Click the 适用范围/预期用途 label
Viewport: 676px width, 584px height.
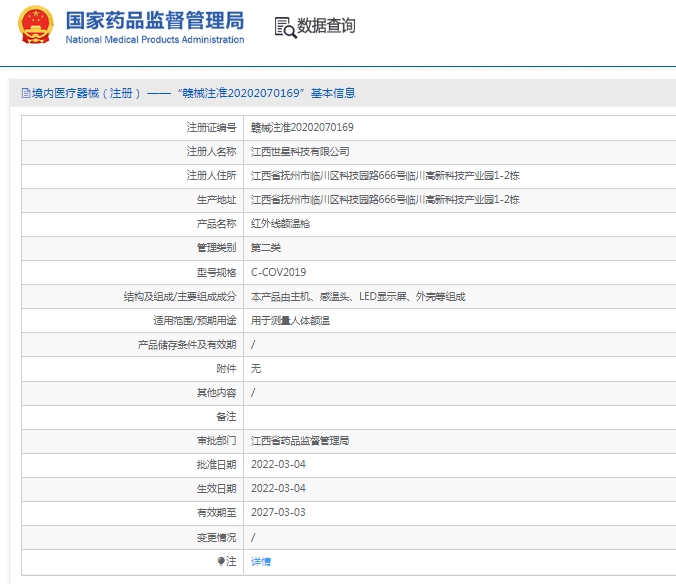pos(195,321)
